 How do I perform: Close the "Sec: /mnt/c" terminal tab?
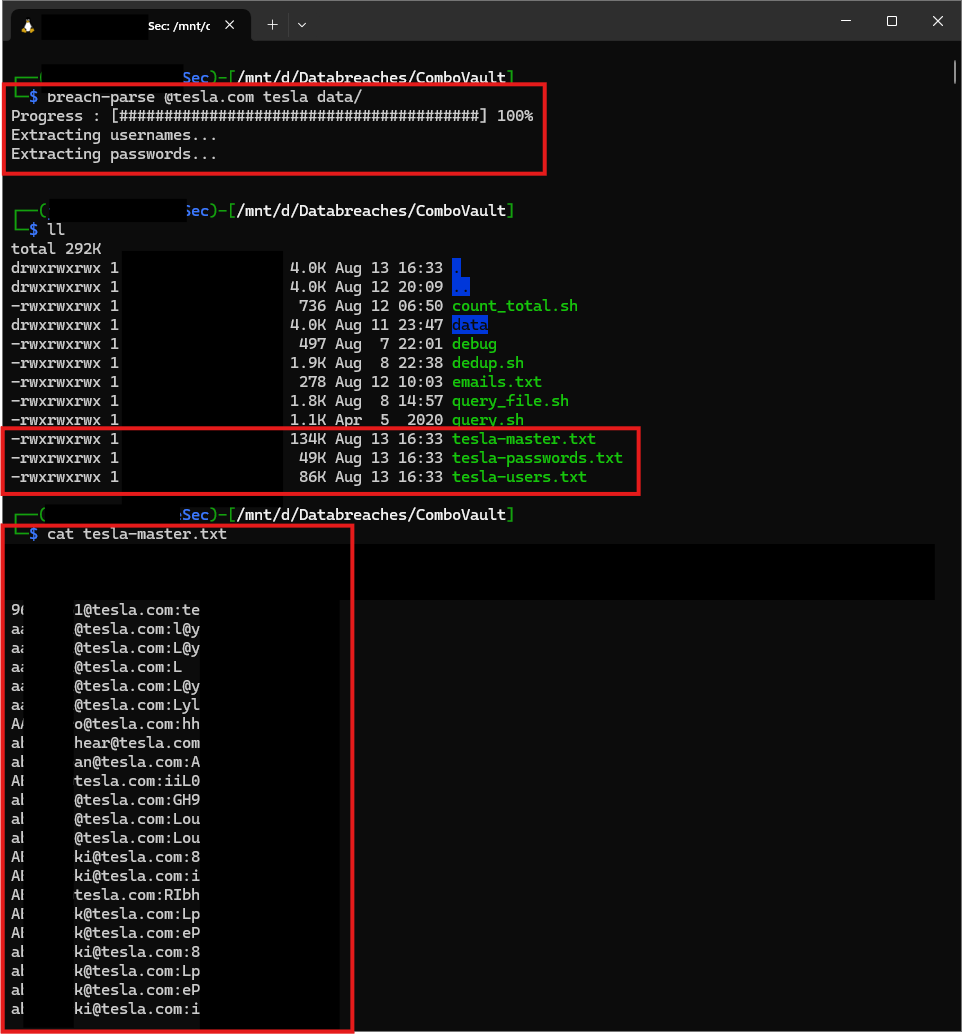(x=230, y=25)
